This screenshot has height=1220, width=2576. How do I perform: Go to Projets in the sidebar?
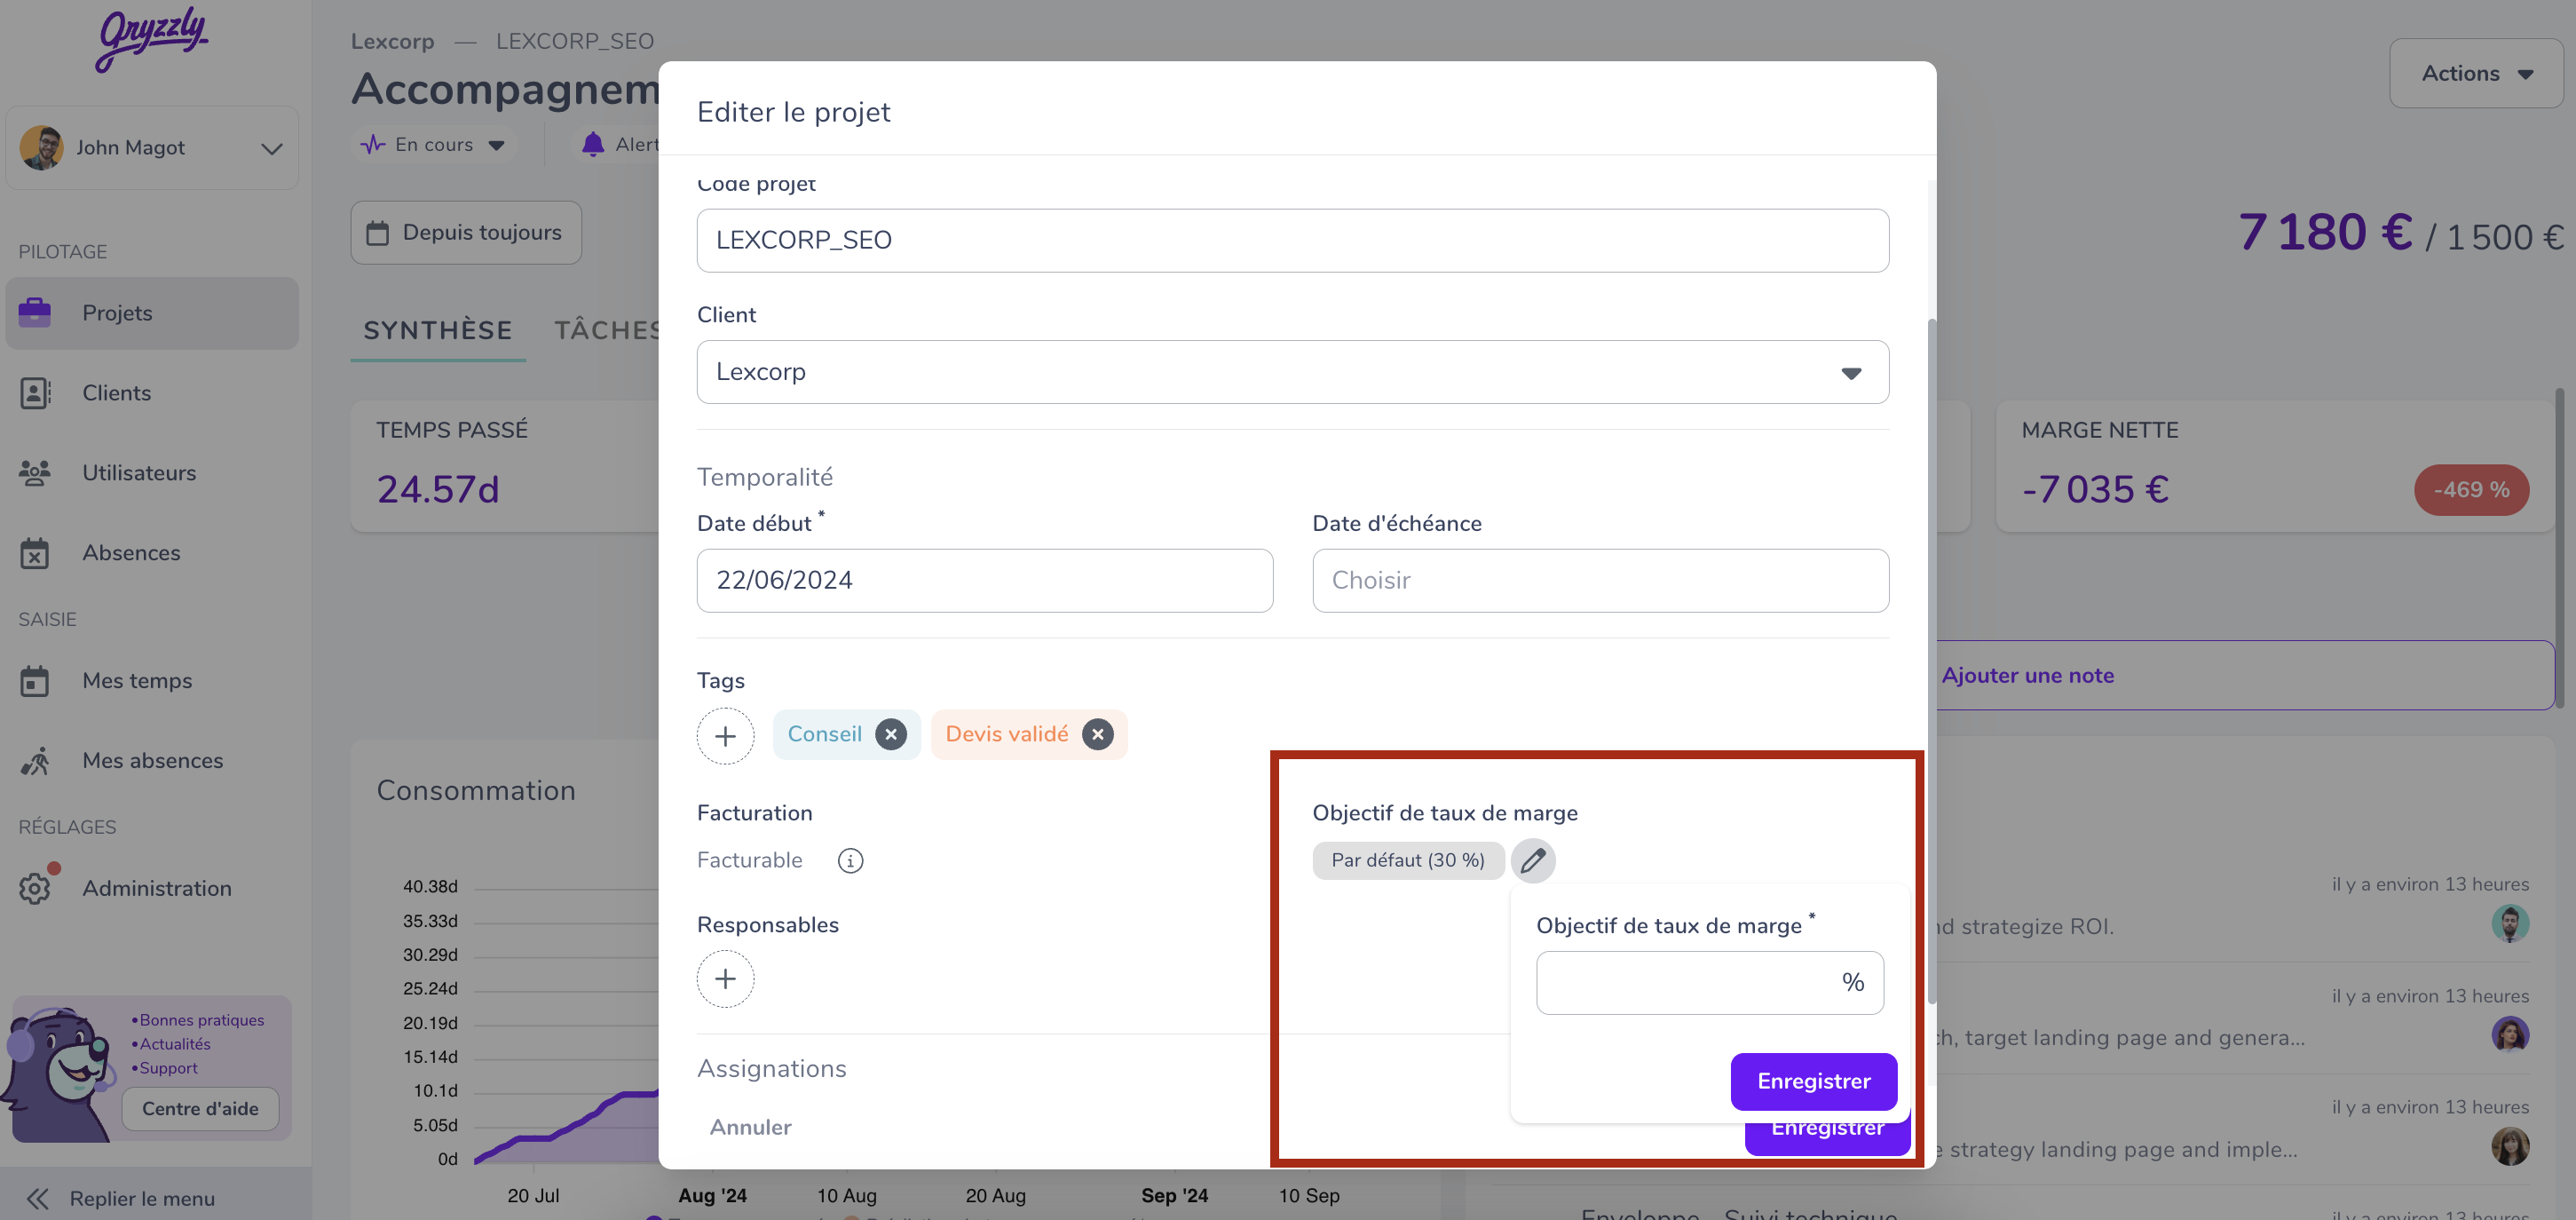click(x=152, y=313)
